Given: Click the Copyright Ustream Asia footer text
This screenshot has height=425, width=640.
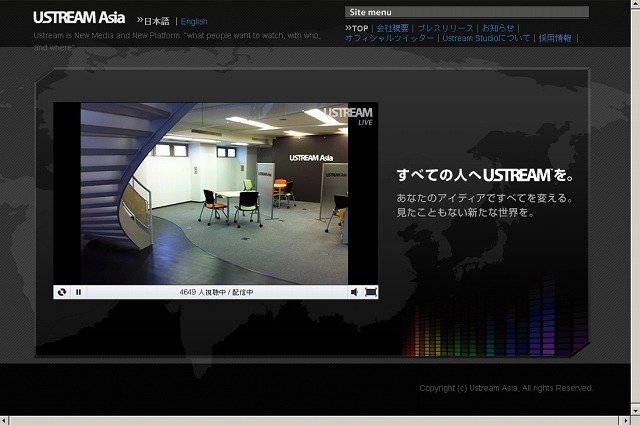Looking at the screenshot, I should point(506,388).
